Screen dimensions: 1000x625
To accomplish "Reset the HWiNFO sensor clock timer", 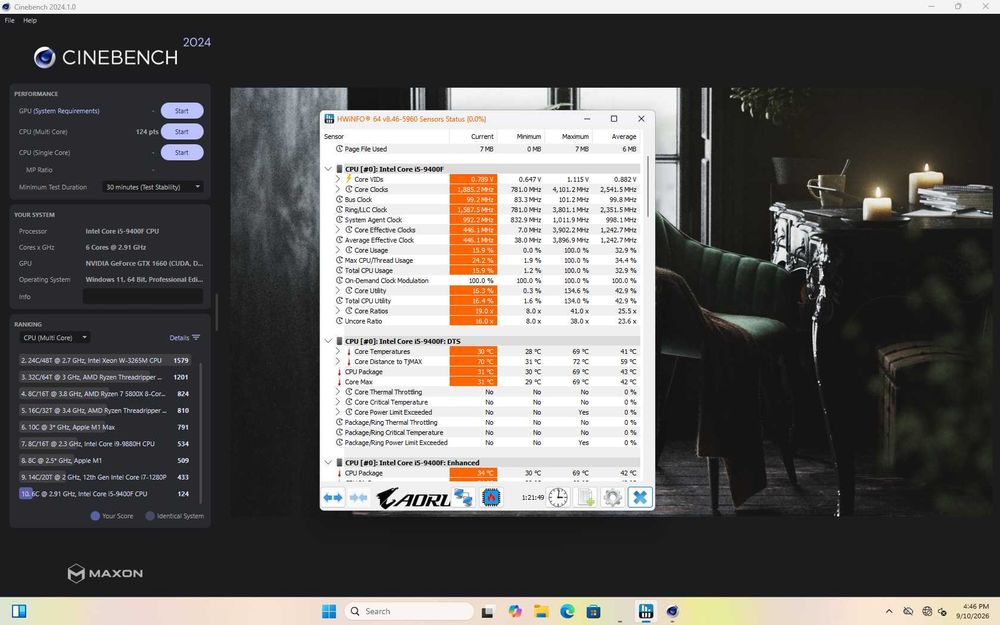I will coord(557,497).
